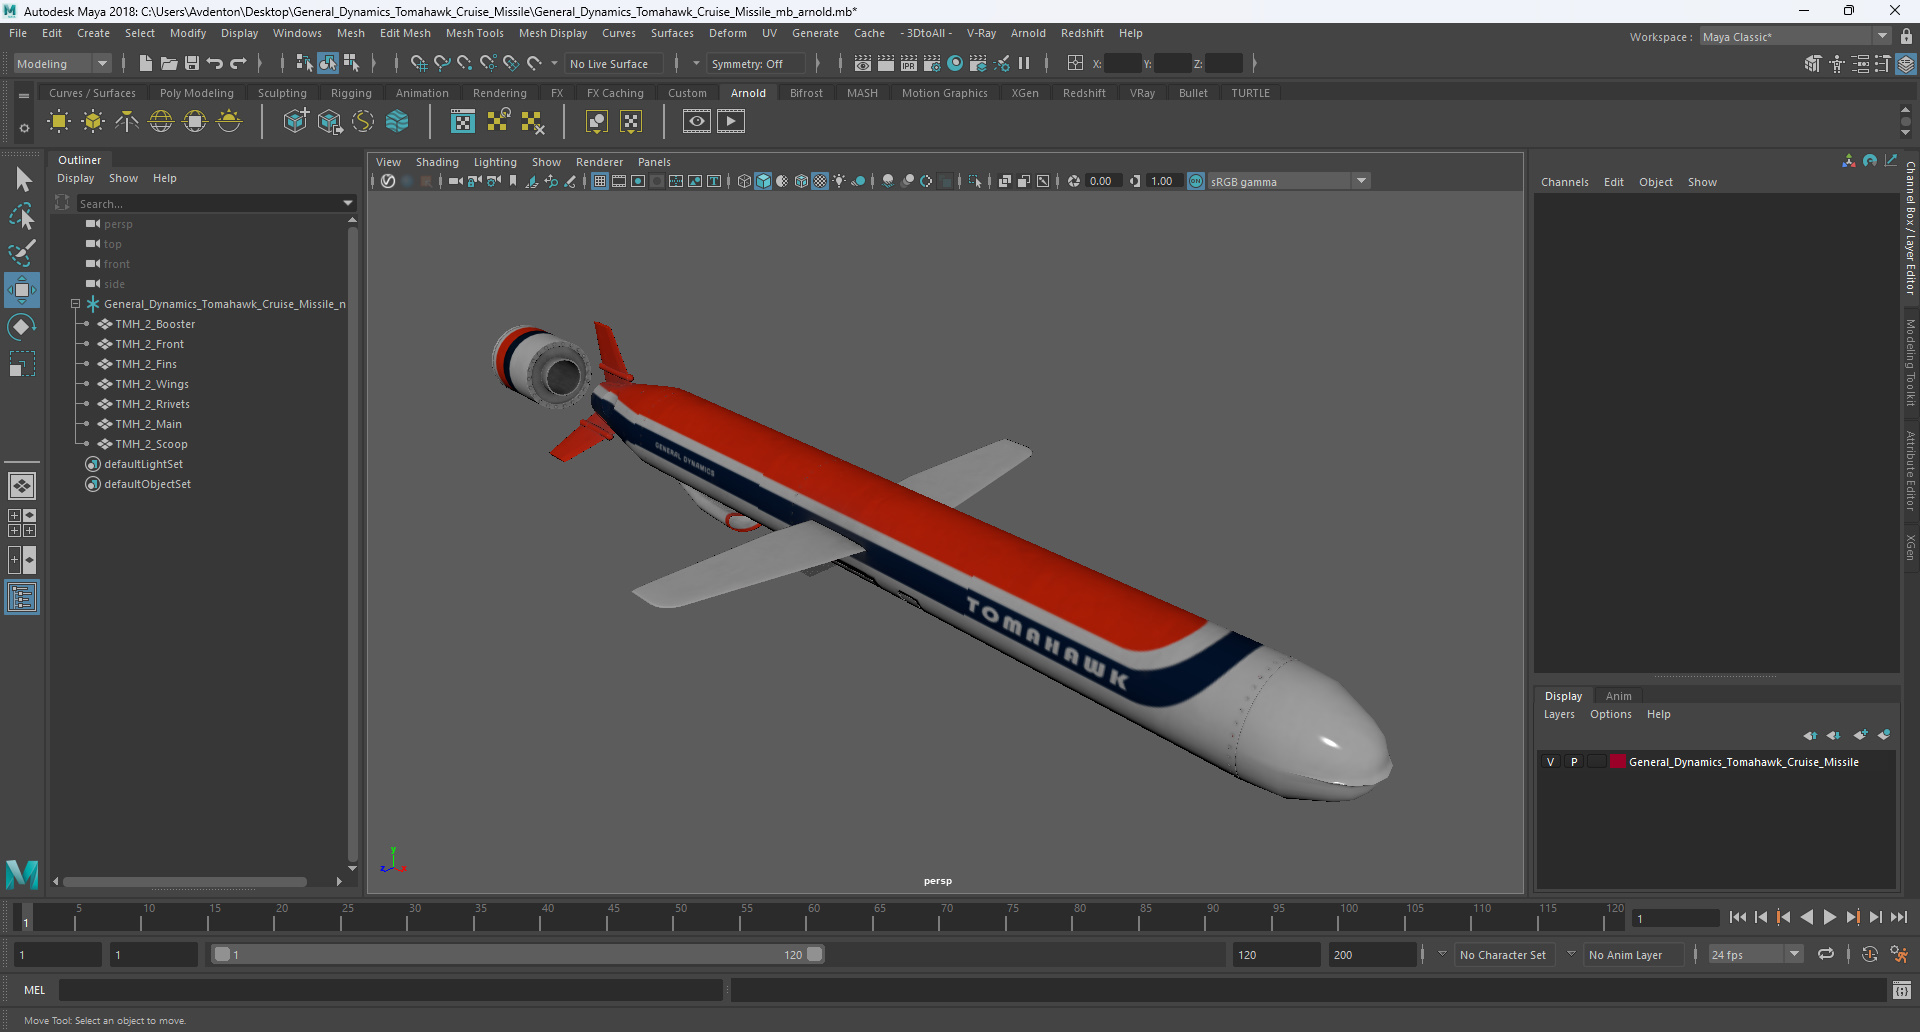Click the Arnold render play shelf icon
The width and height of the screenshot is (1920, 1032).
point(731,122)
